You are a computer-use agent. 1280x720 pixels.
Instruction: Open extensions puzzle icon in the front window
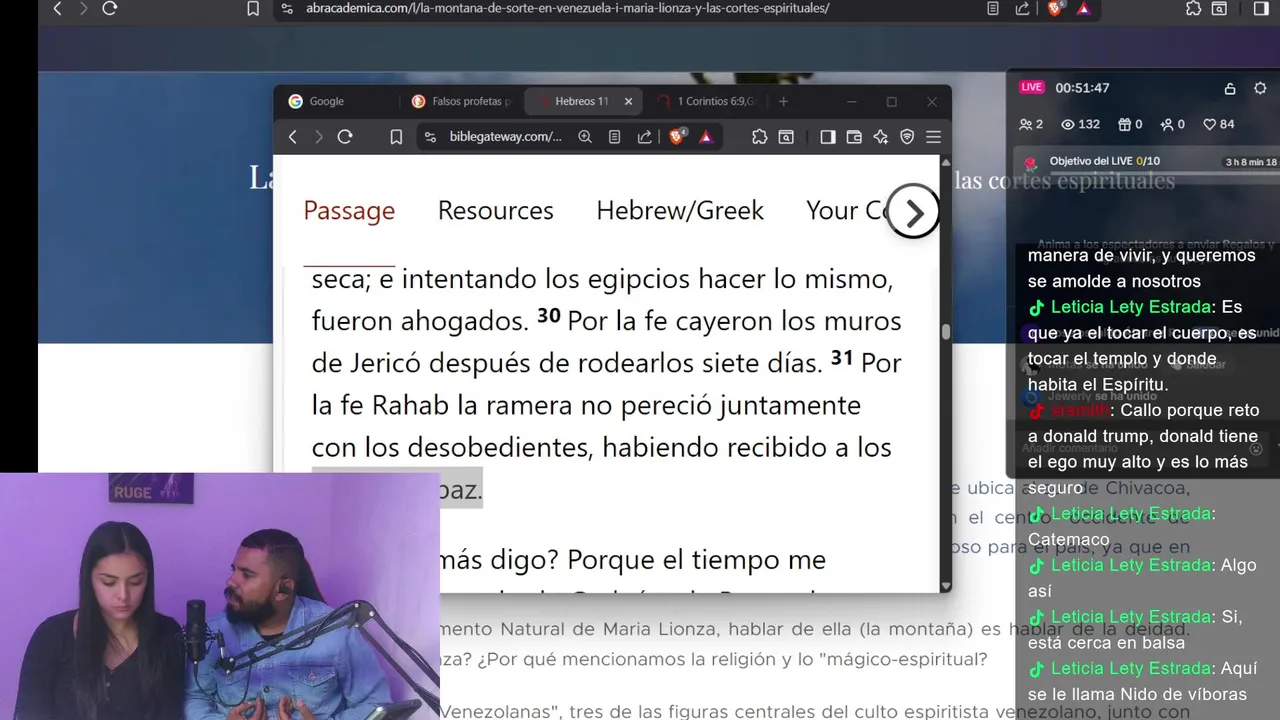[759, 137]
